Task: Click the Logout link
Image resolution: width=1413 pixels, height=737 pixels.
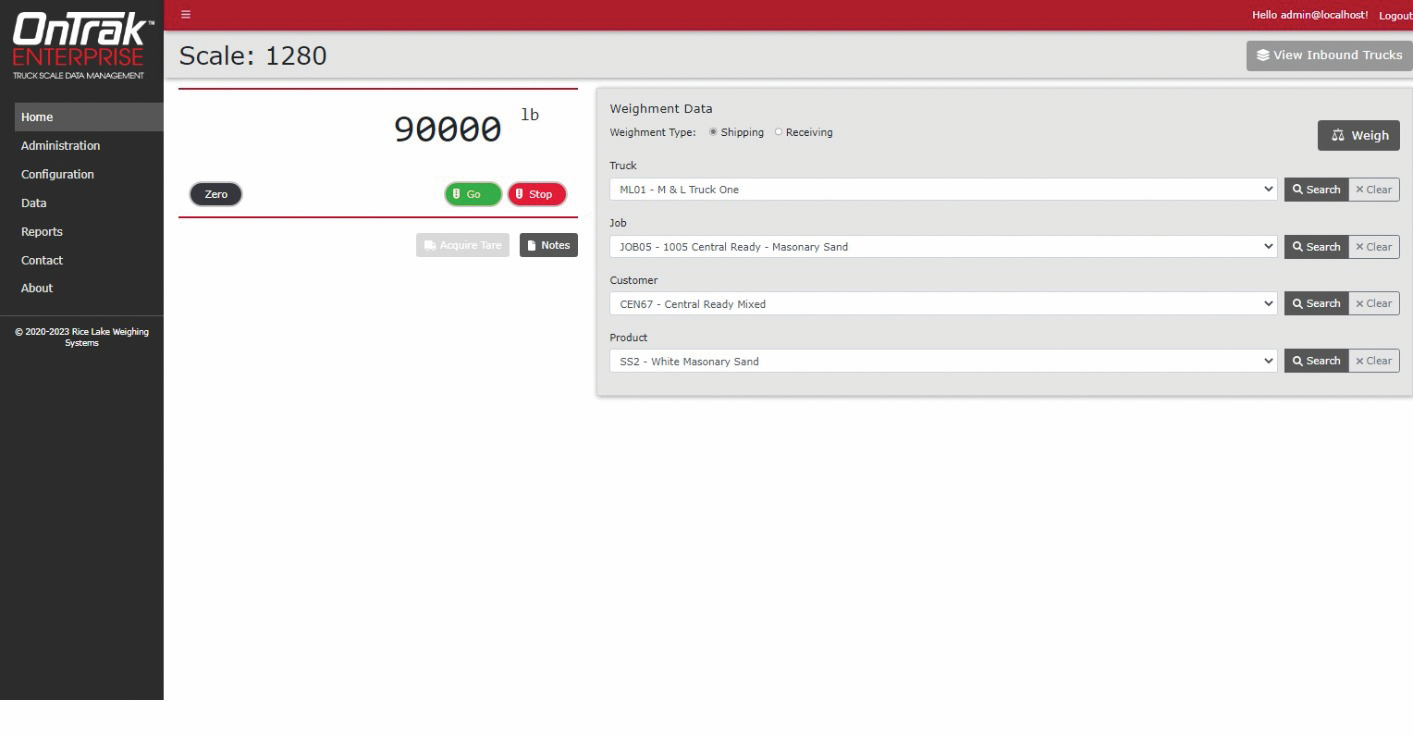Action: [1394, 15]
